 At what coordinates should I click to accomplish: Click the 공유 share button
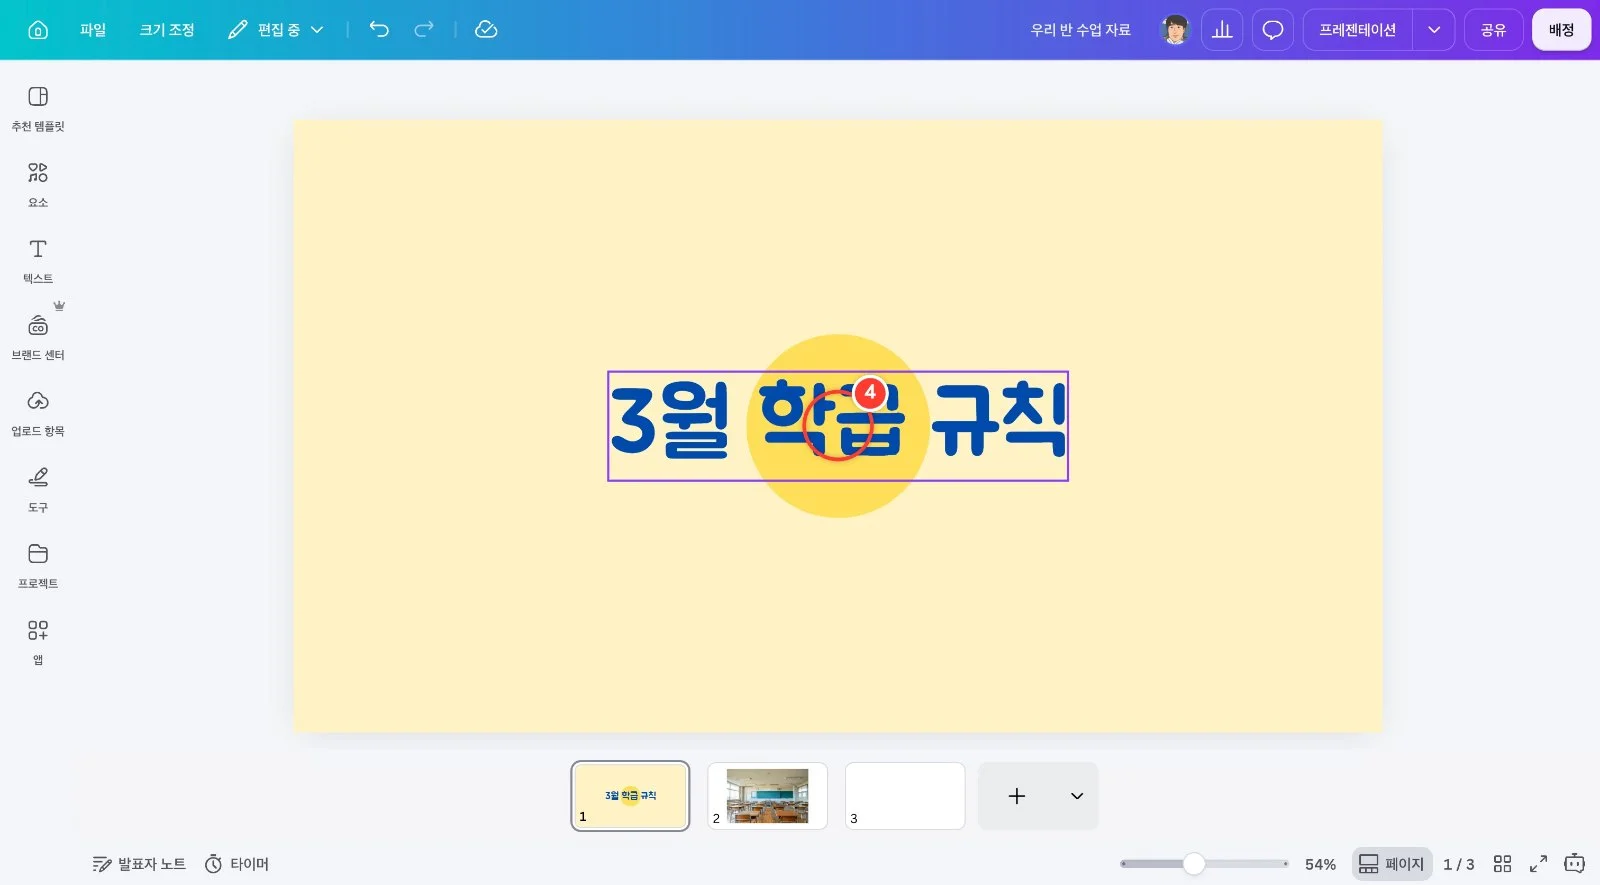coord(1493,30)
